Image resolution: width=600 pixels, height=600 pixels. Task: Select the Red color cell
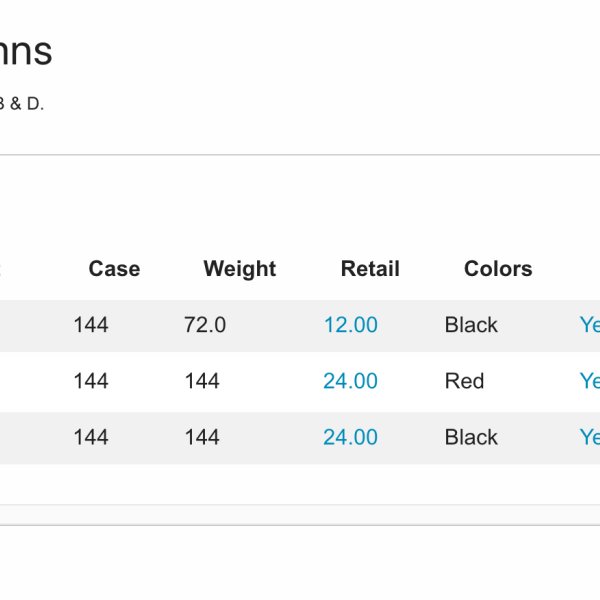(x=464, y=381)
